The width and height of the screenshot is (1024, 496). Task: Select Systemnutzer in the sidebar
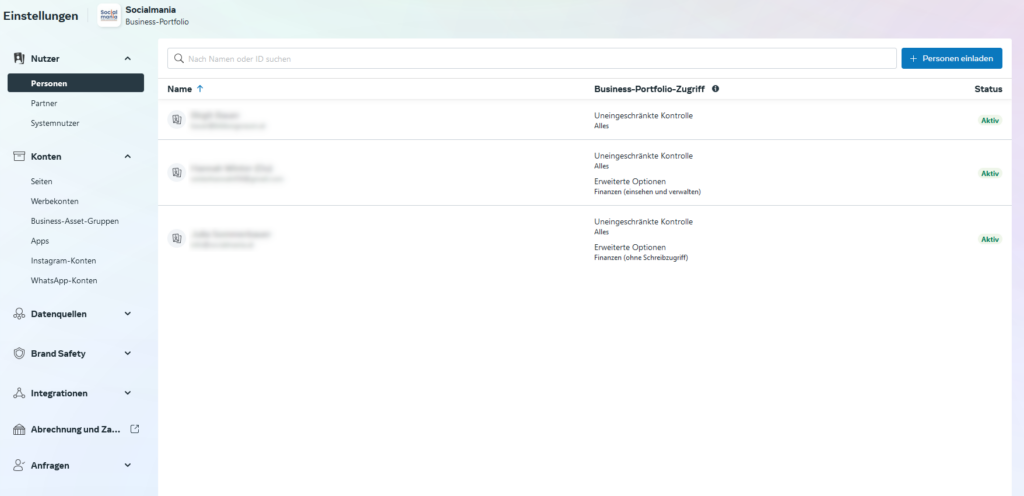pyautogui.click(x=55, y=123)
